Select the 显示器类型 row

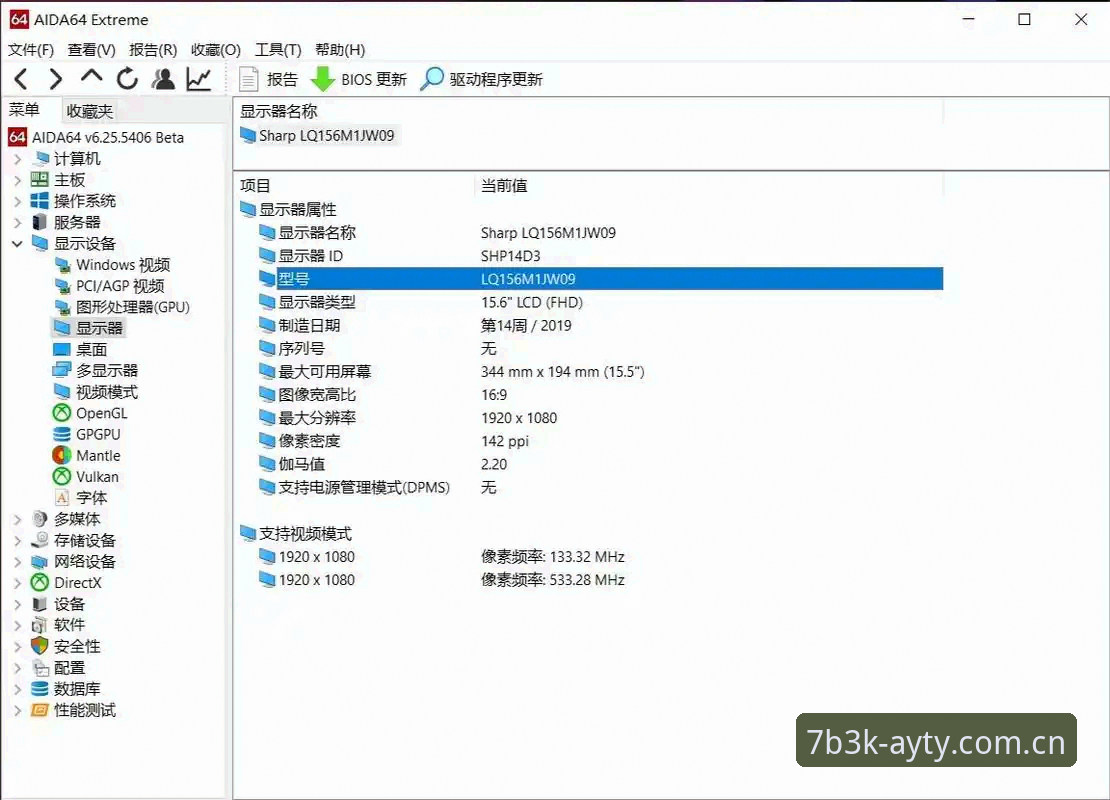coord(600,302)
